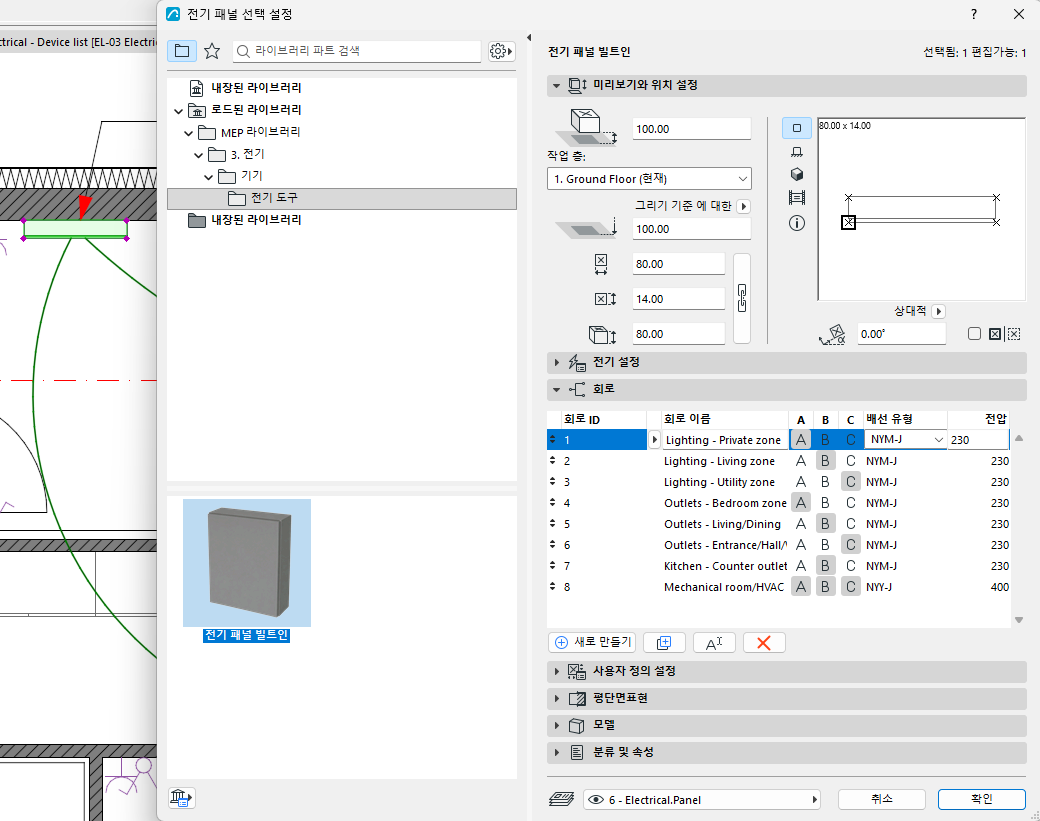Viewport: 1040px width, 821px height.
Task: Toggle phase B on Kitchen - Counter outlet
Action: pyautogui.click(x=825, y=566)
